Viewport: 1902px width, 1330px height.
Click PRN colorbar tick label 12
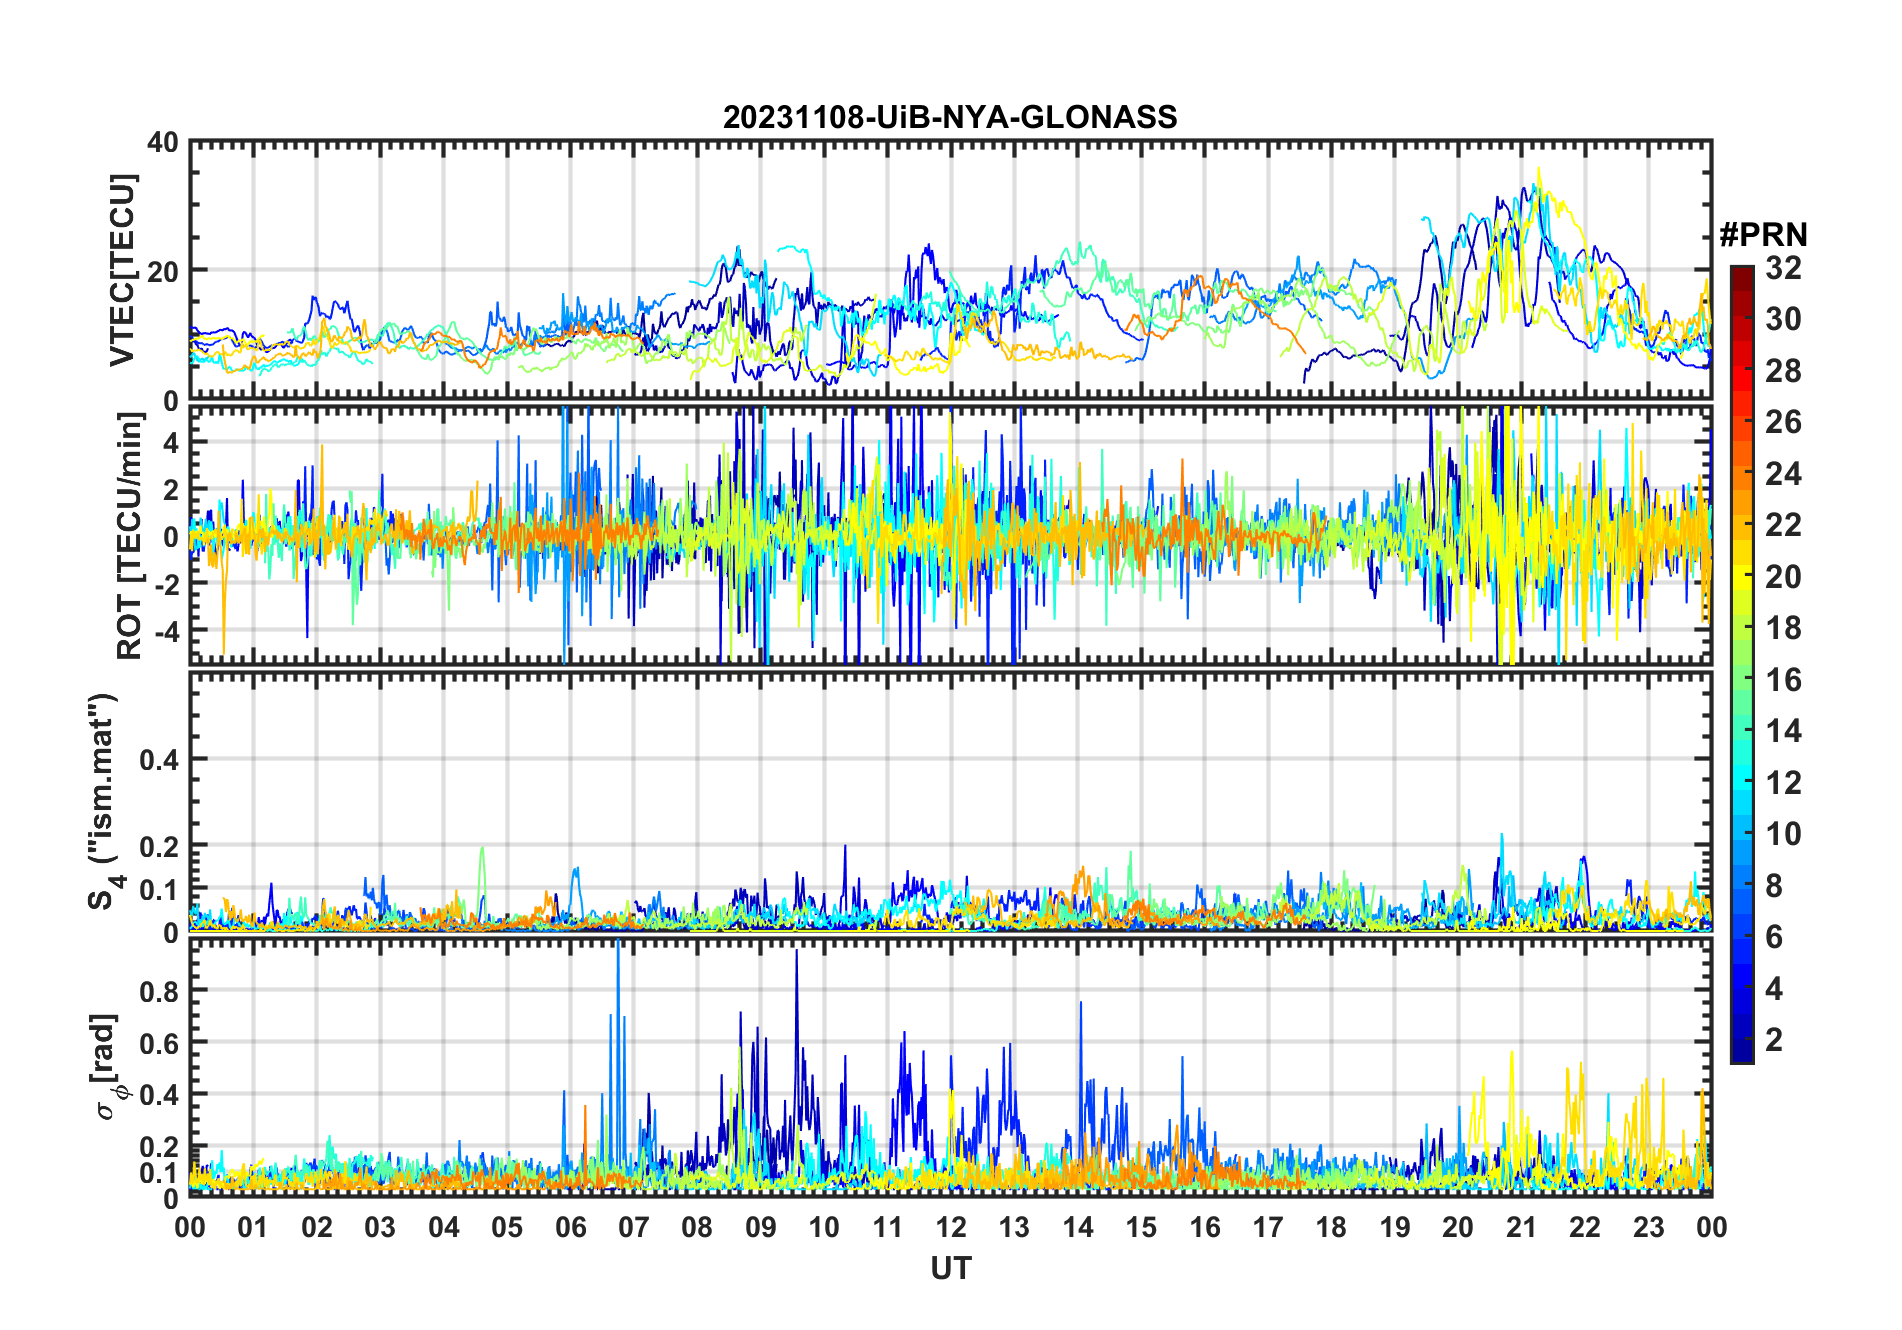click(x=1783, y=783)
